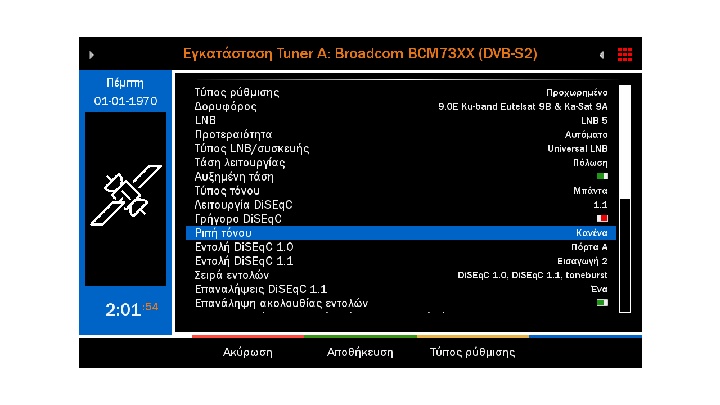Click the blue color bar at bottom right

coord(585,337)
